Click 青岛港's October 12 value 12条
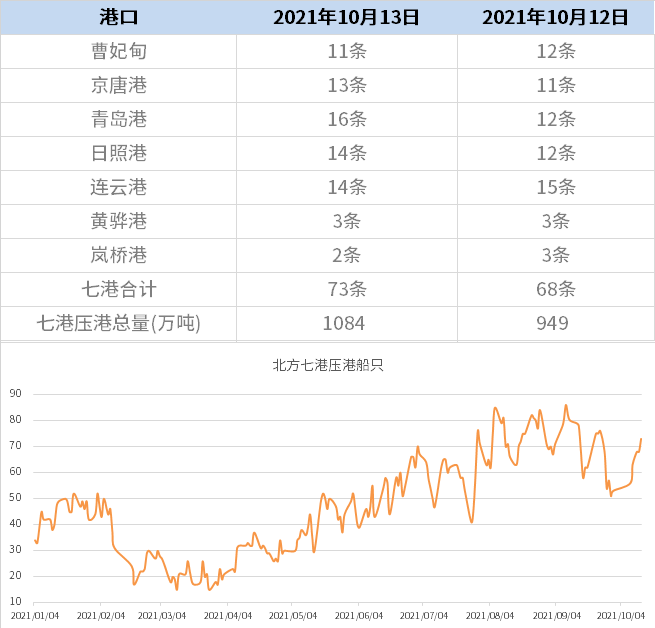 pos(556,119)
